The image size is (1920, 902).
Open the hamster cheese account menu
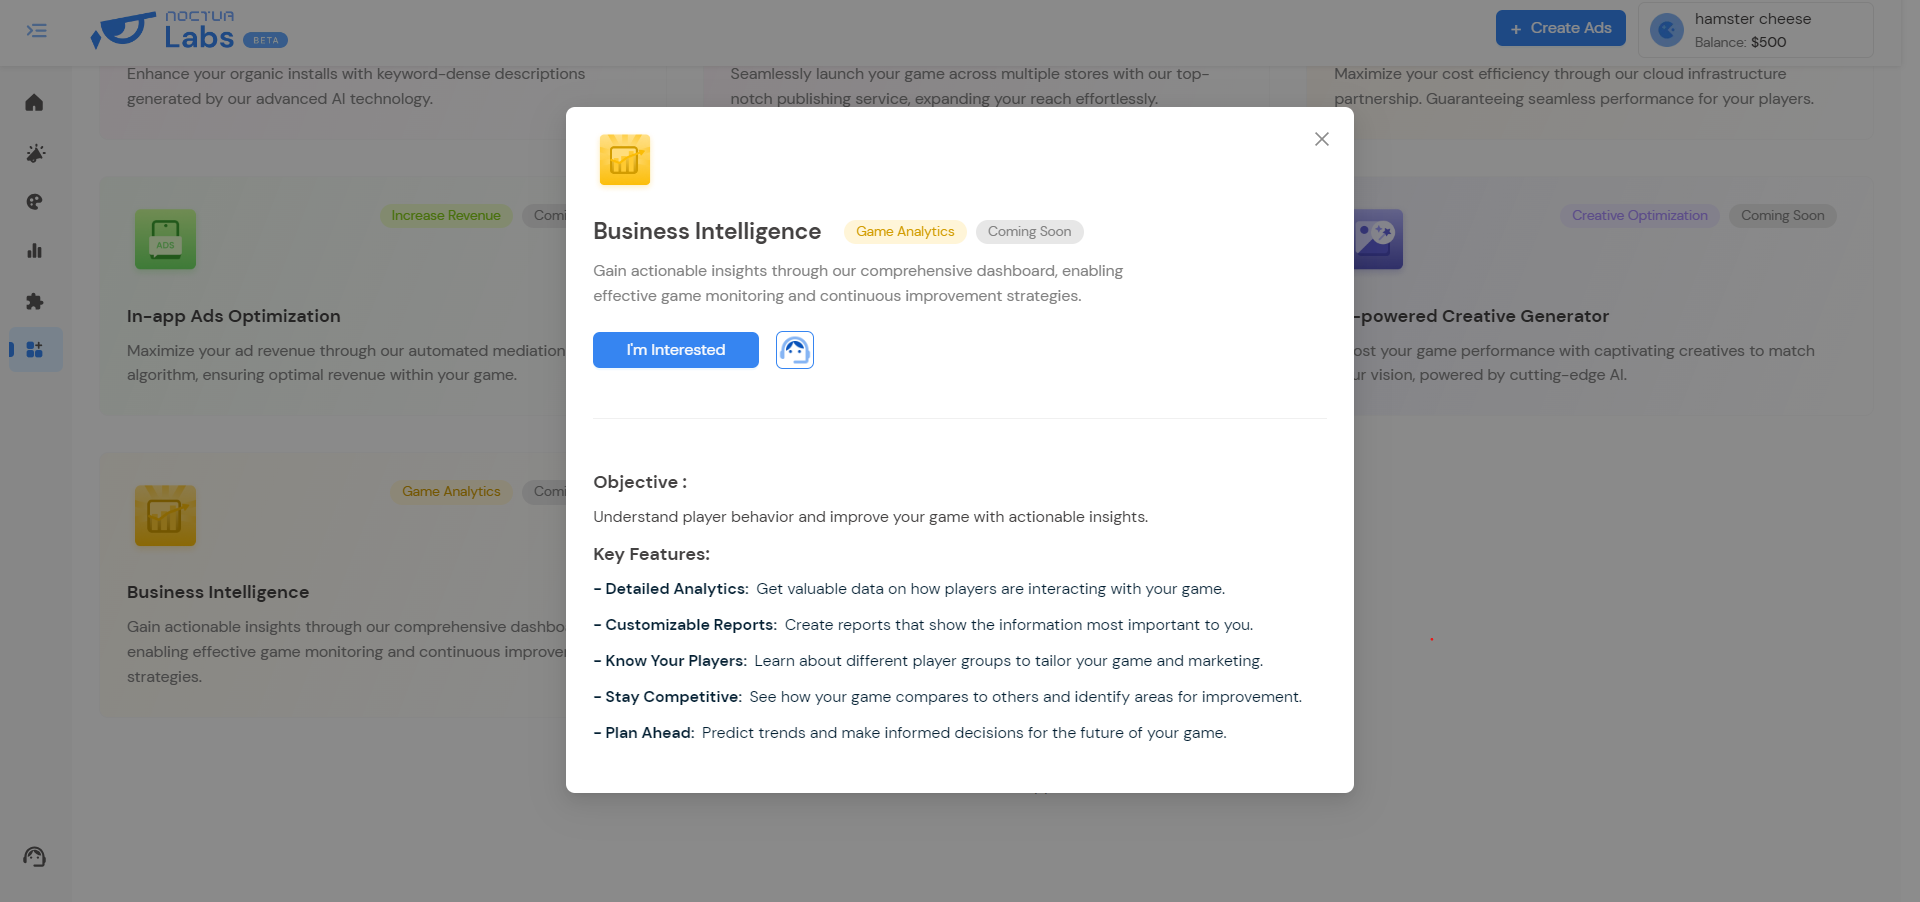point(1755,30)
